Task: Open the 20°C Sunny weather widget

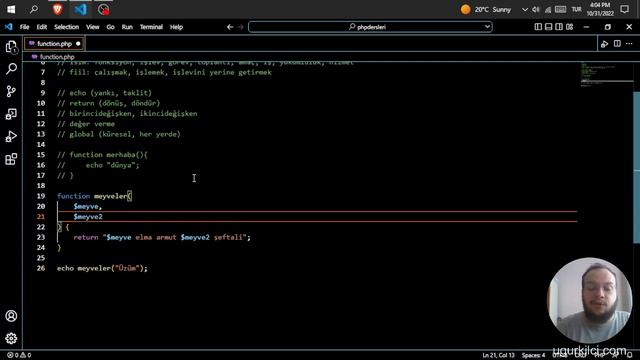Action: 486,9
